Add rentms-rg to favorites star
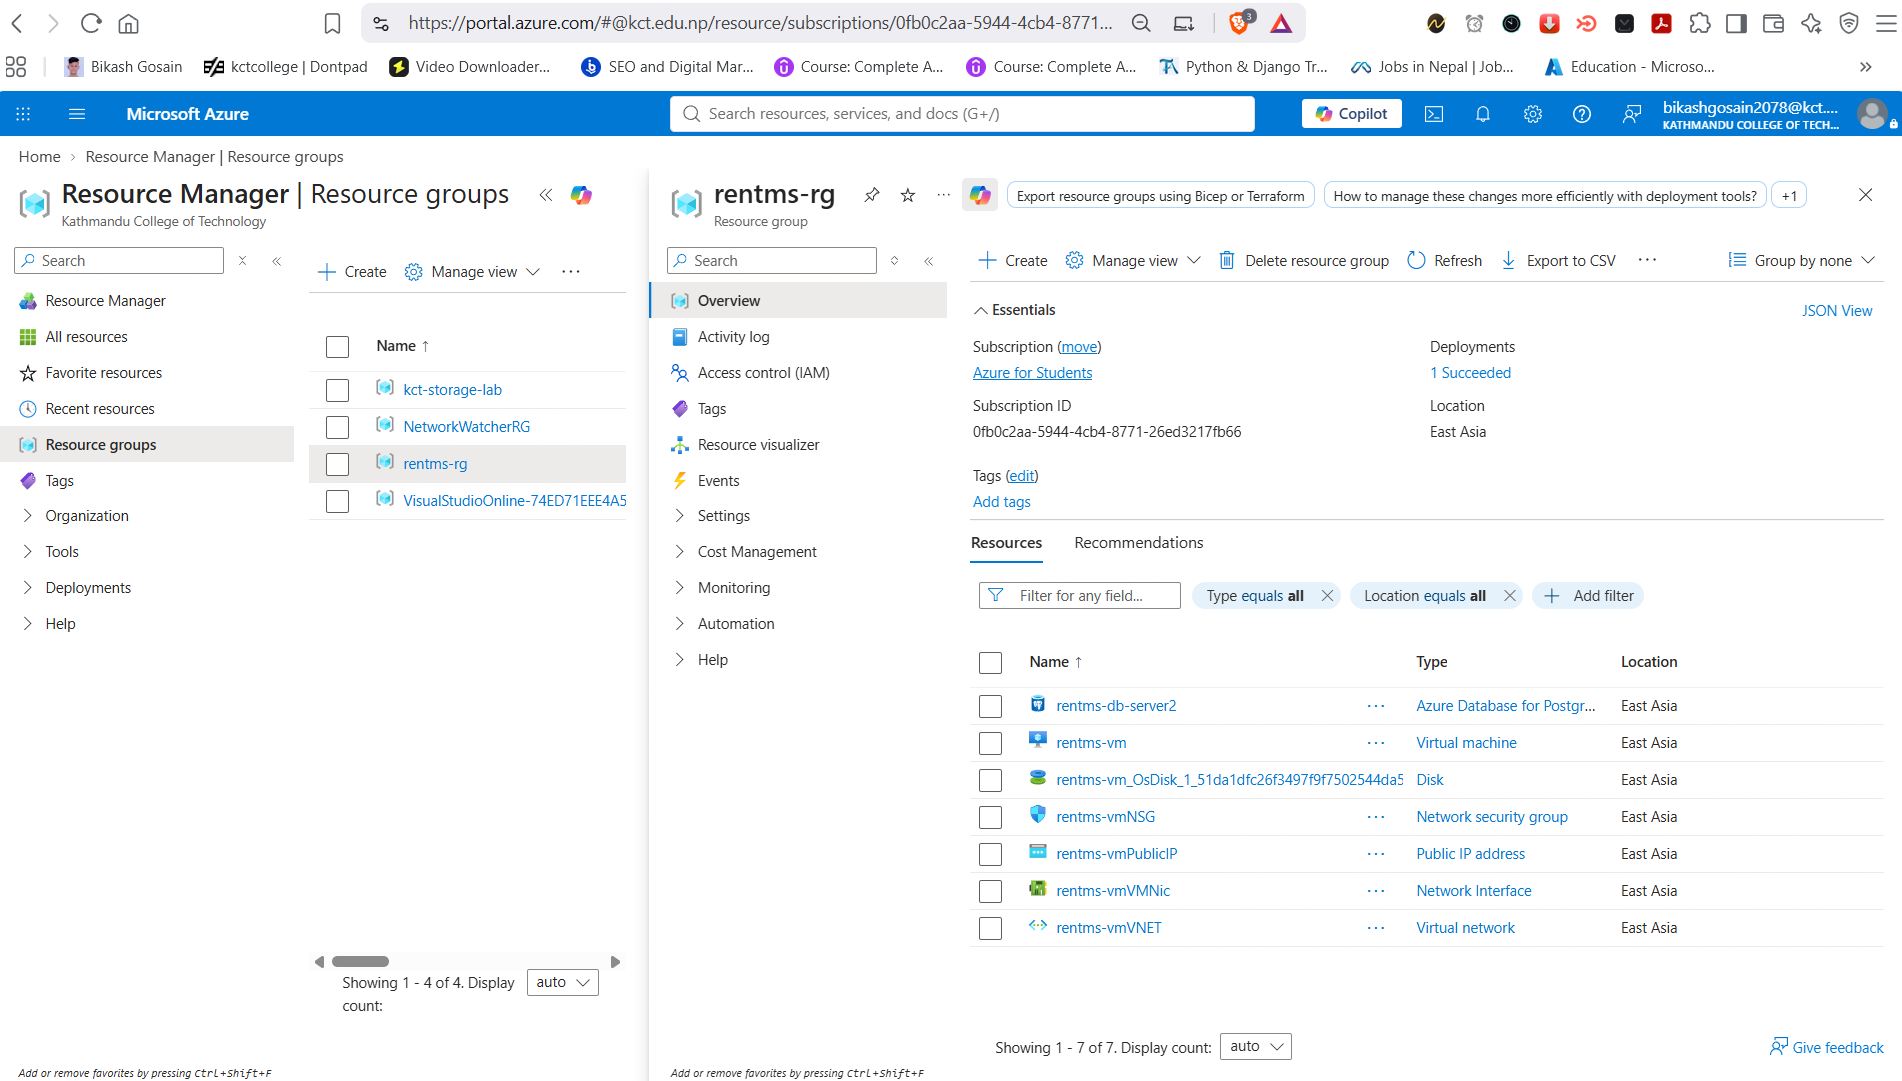The height and width of the screenshot is (1081, 1902). (908, 195)
